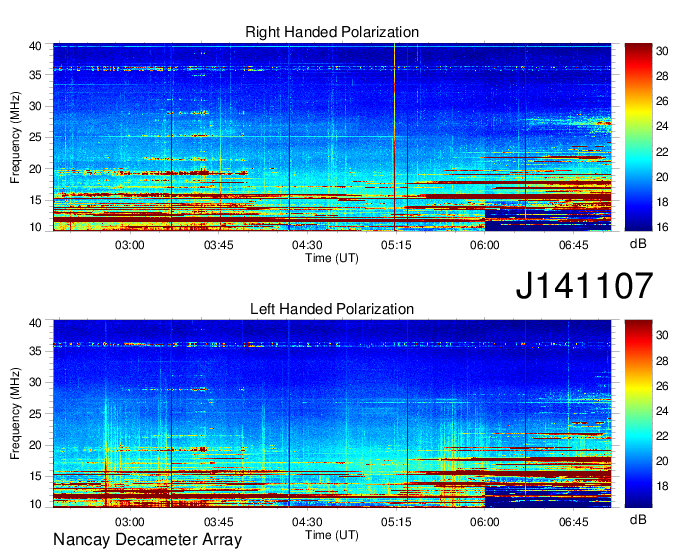This screenshot has width=680, height=552.
Task: Click the 05:15 tick under Right Handed plot
Action: pyautogui.click(x=396, y=245)
